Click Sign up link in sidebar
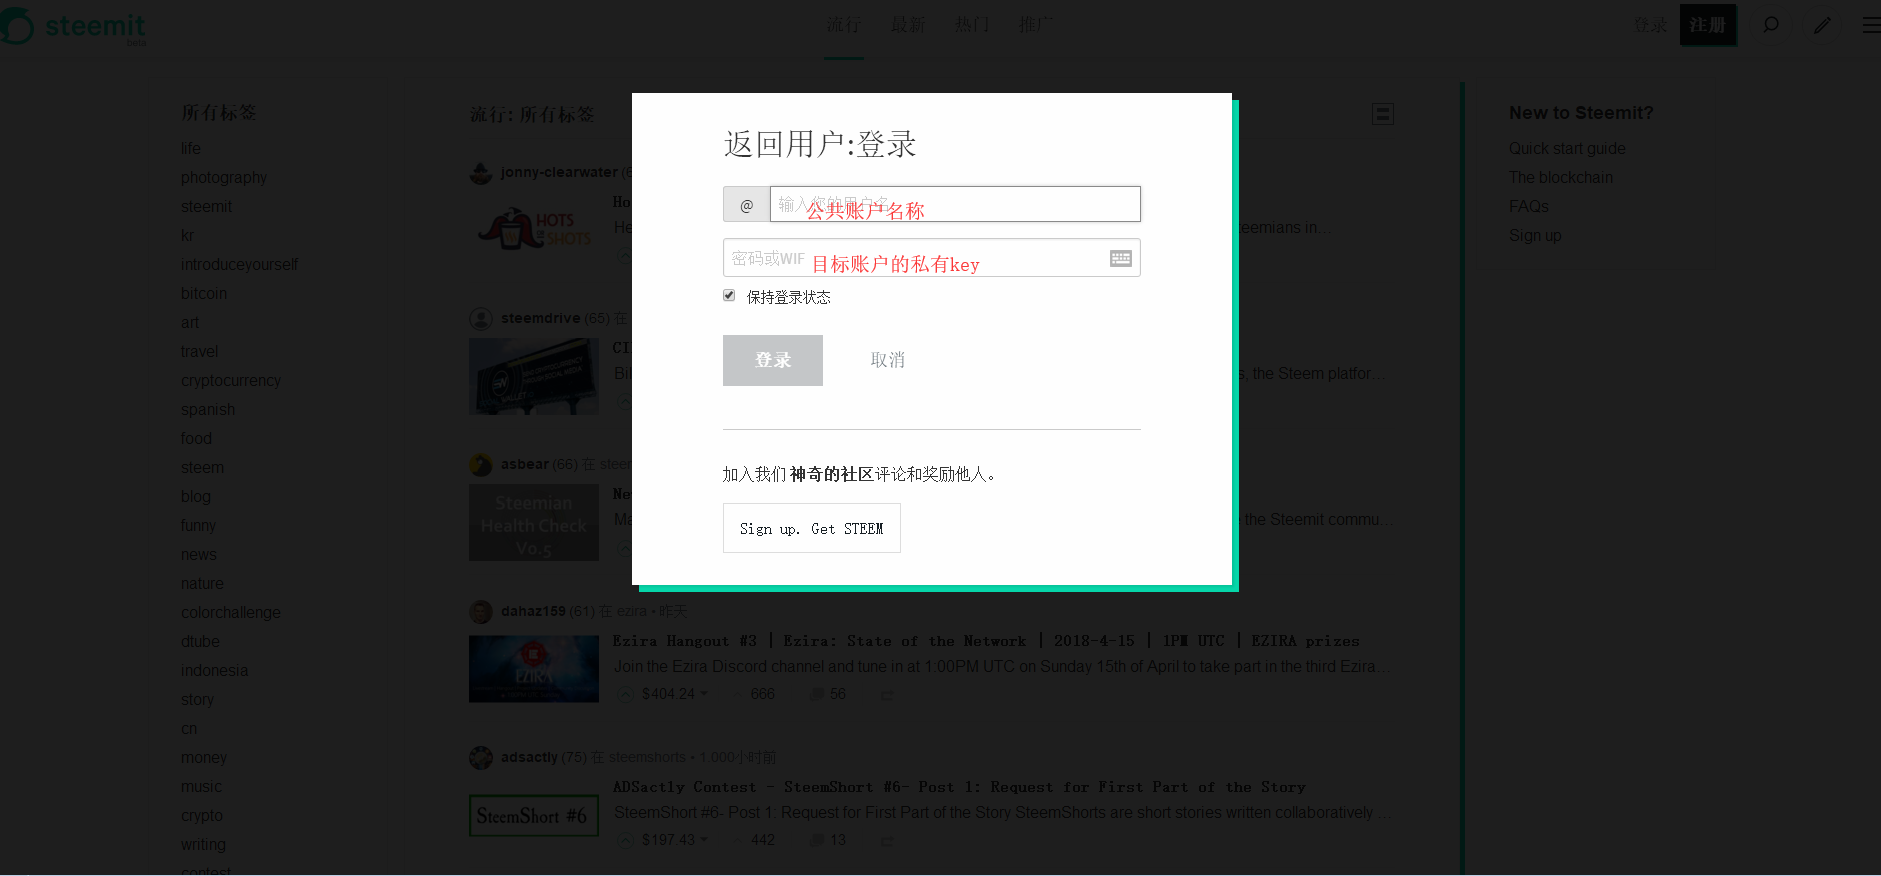This screenshot has height=876, width=1881. (1535, 235)
